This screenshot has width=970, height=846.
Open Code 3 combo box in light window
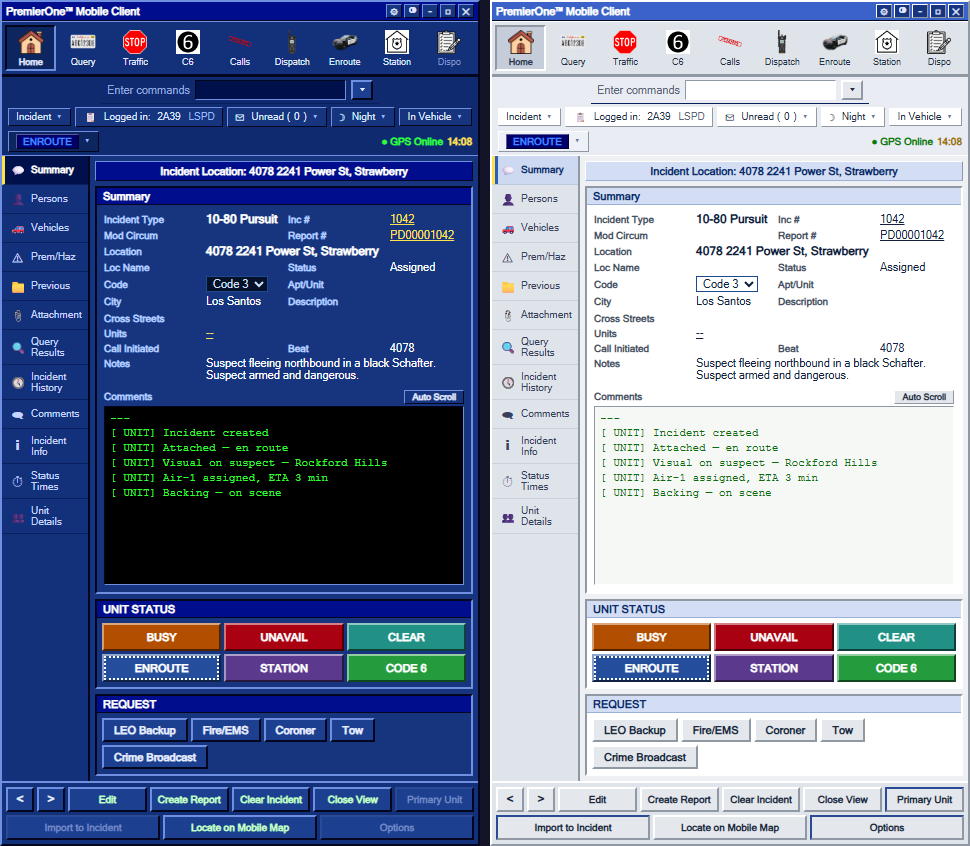pos(726,284)
